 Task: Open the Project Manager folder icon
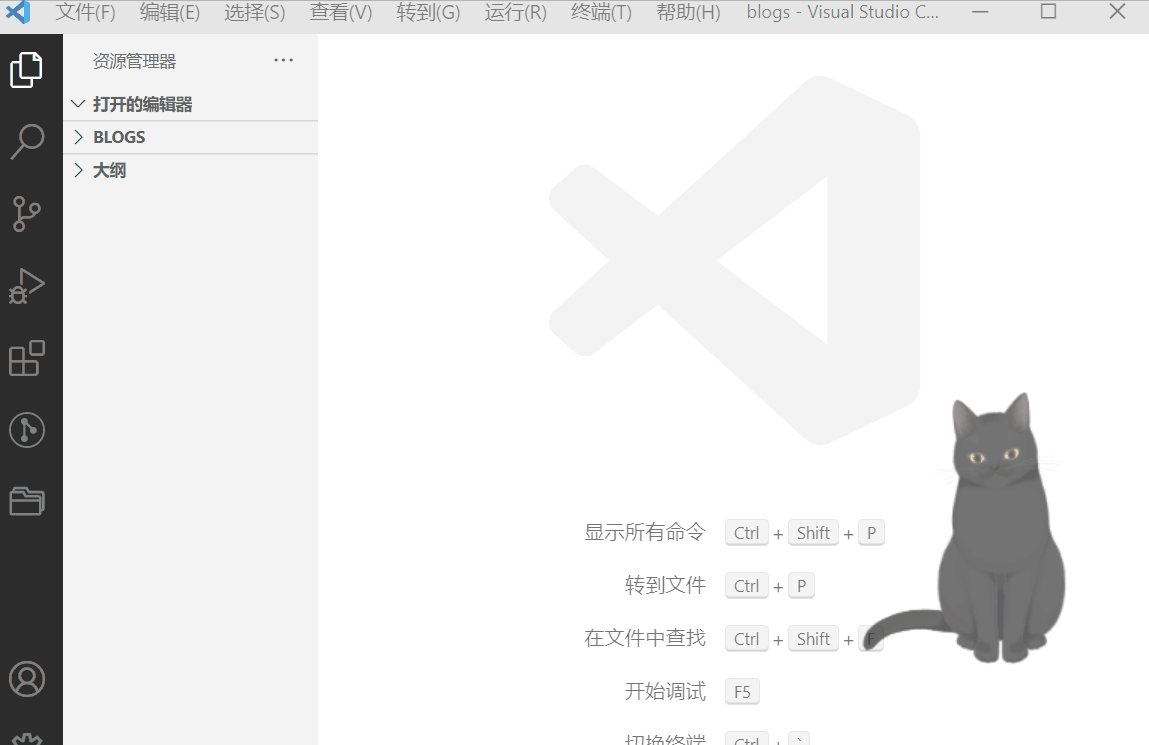tap(27, 502)
